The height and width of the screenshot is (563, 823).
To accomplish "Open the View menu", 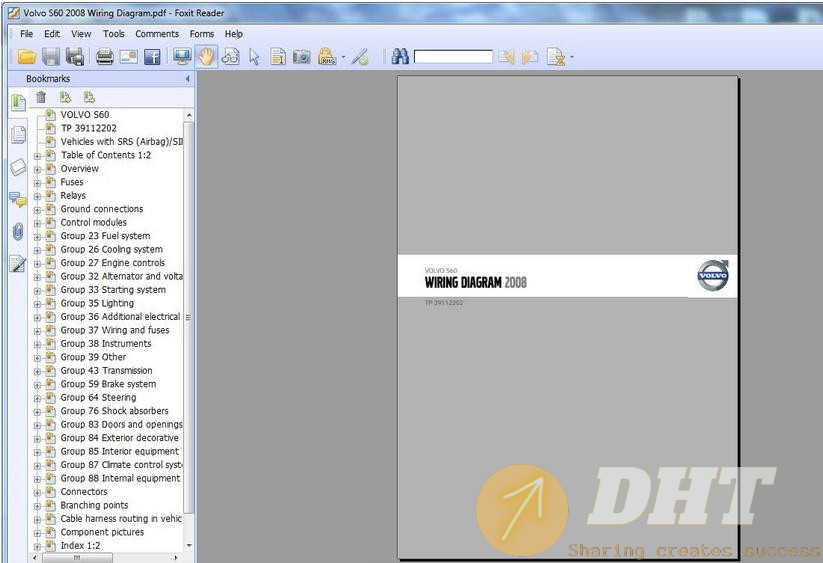I will [81, 34].
